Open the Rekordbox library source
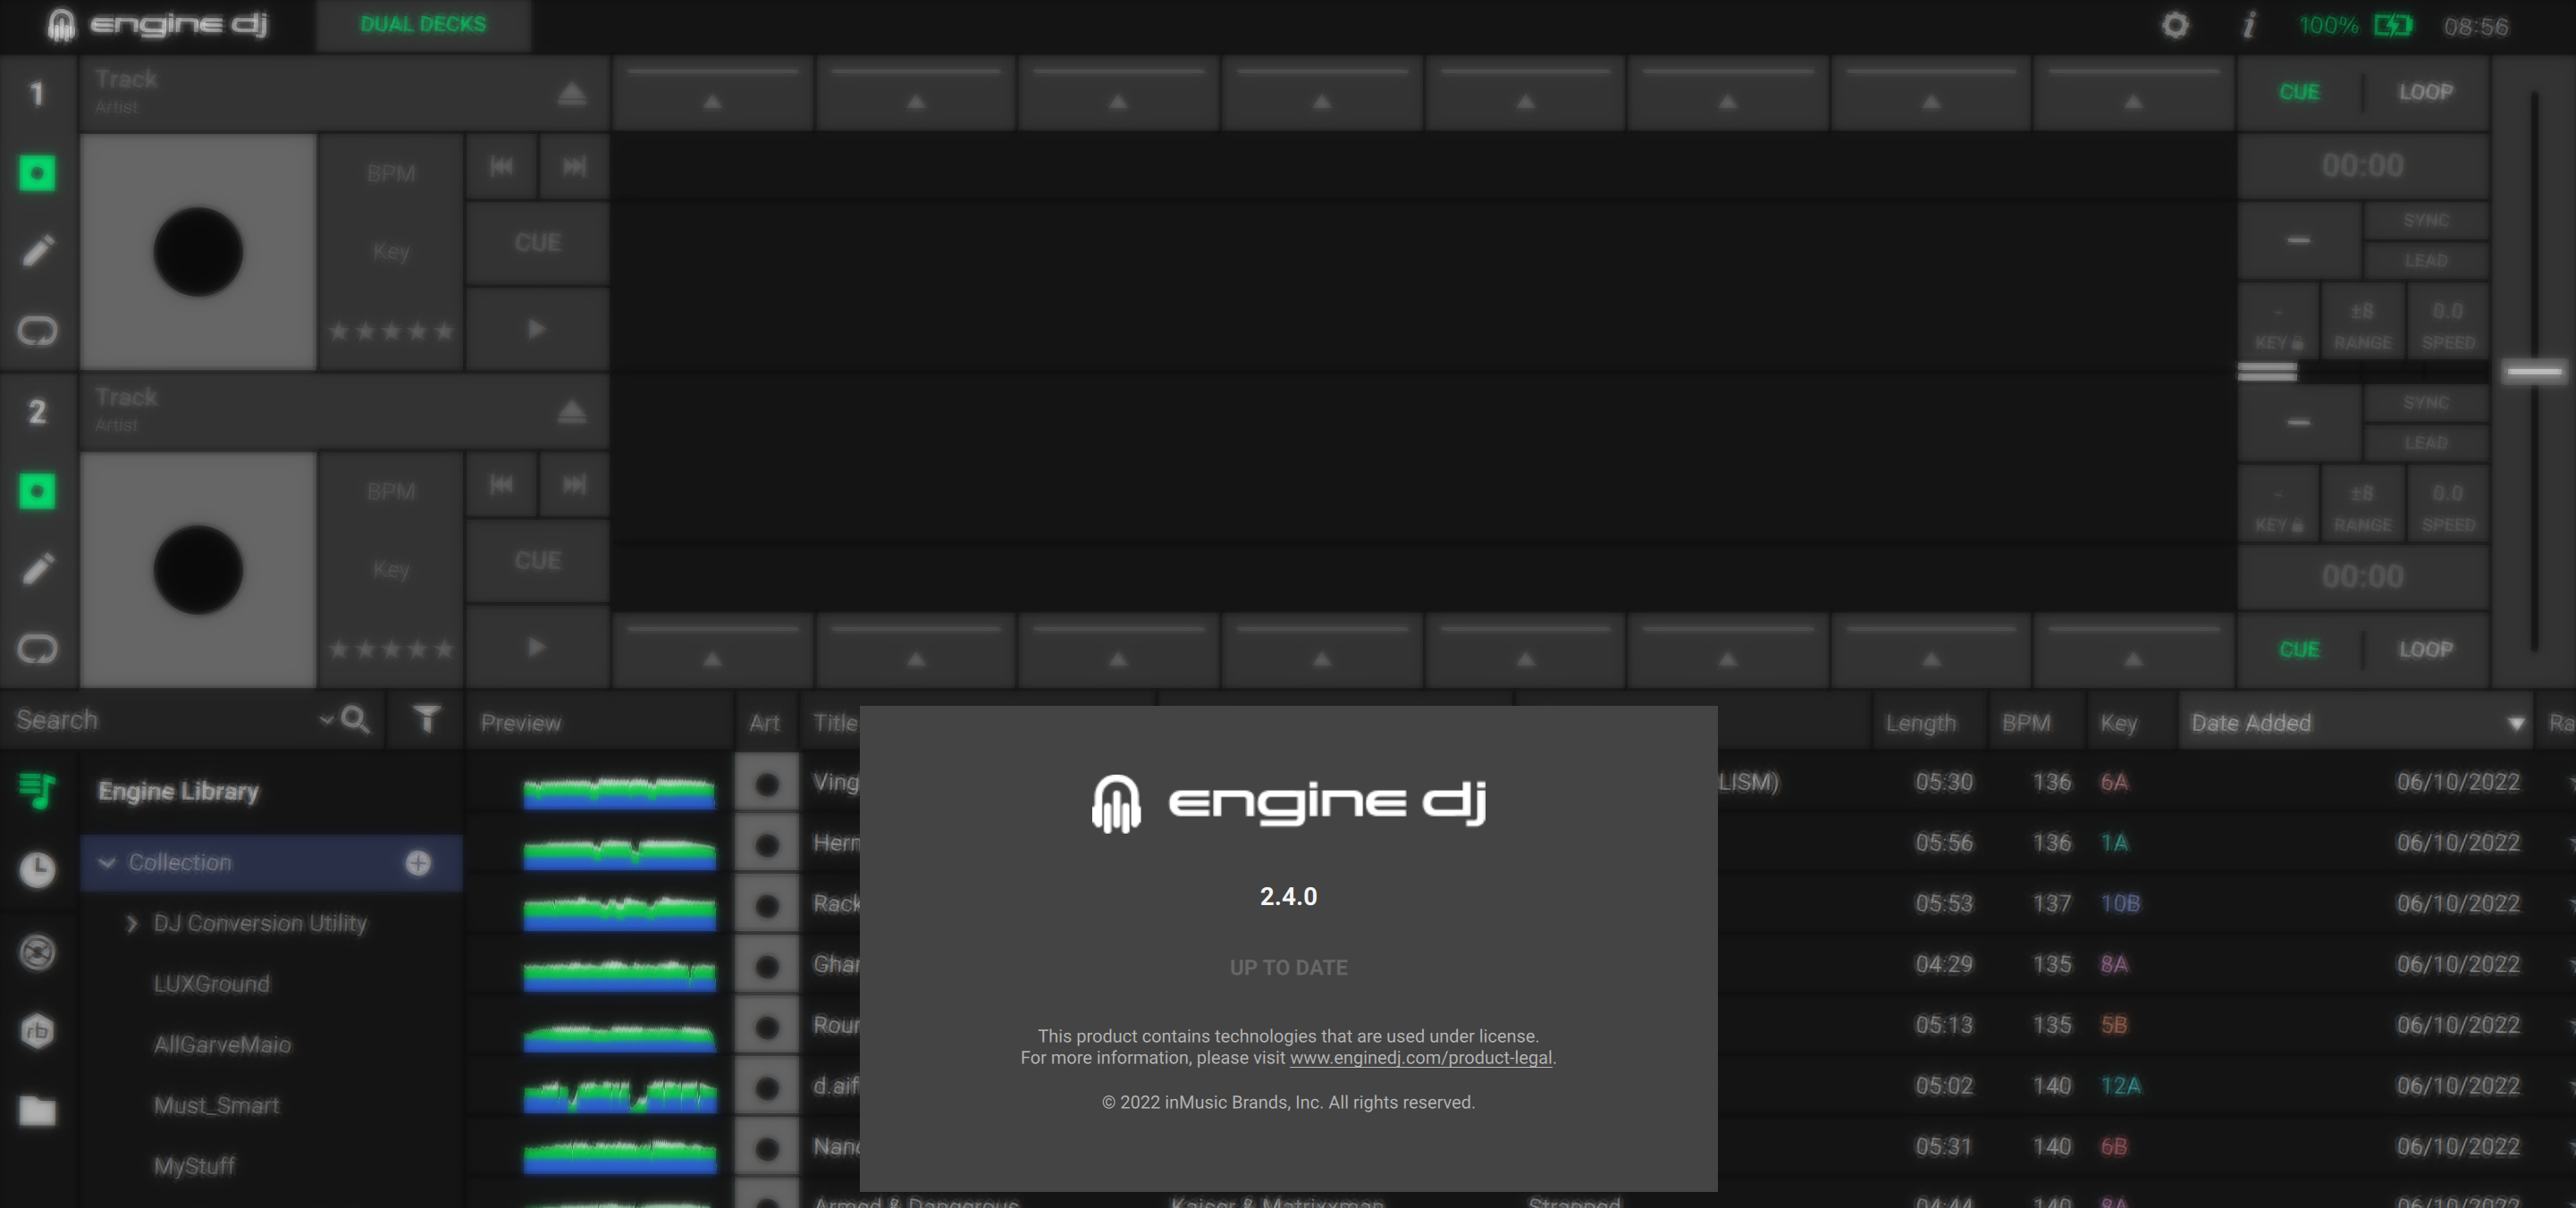Viewport: 2576px width, 1208px height. (x=37, y=1032)
